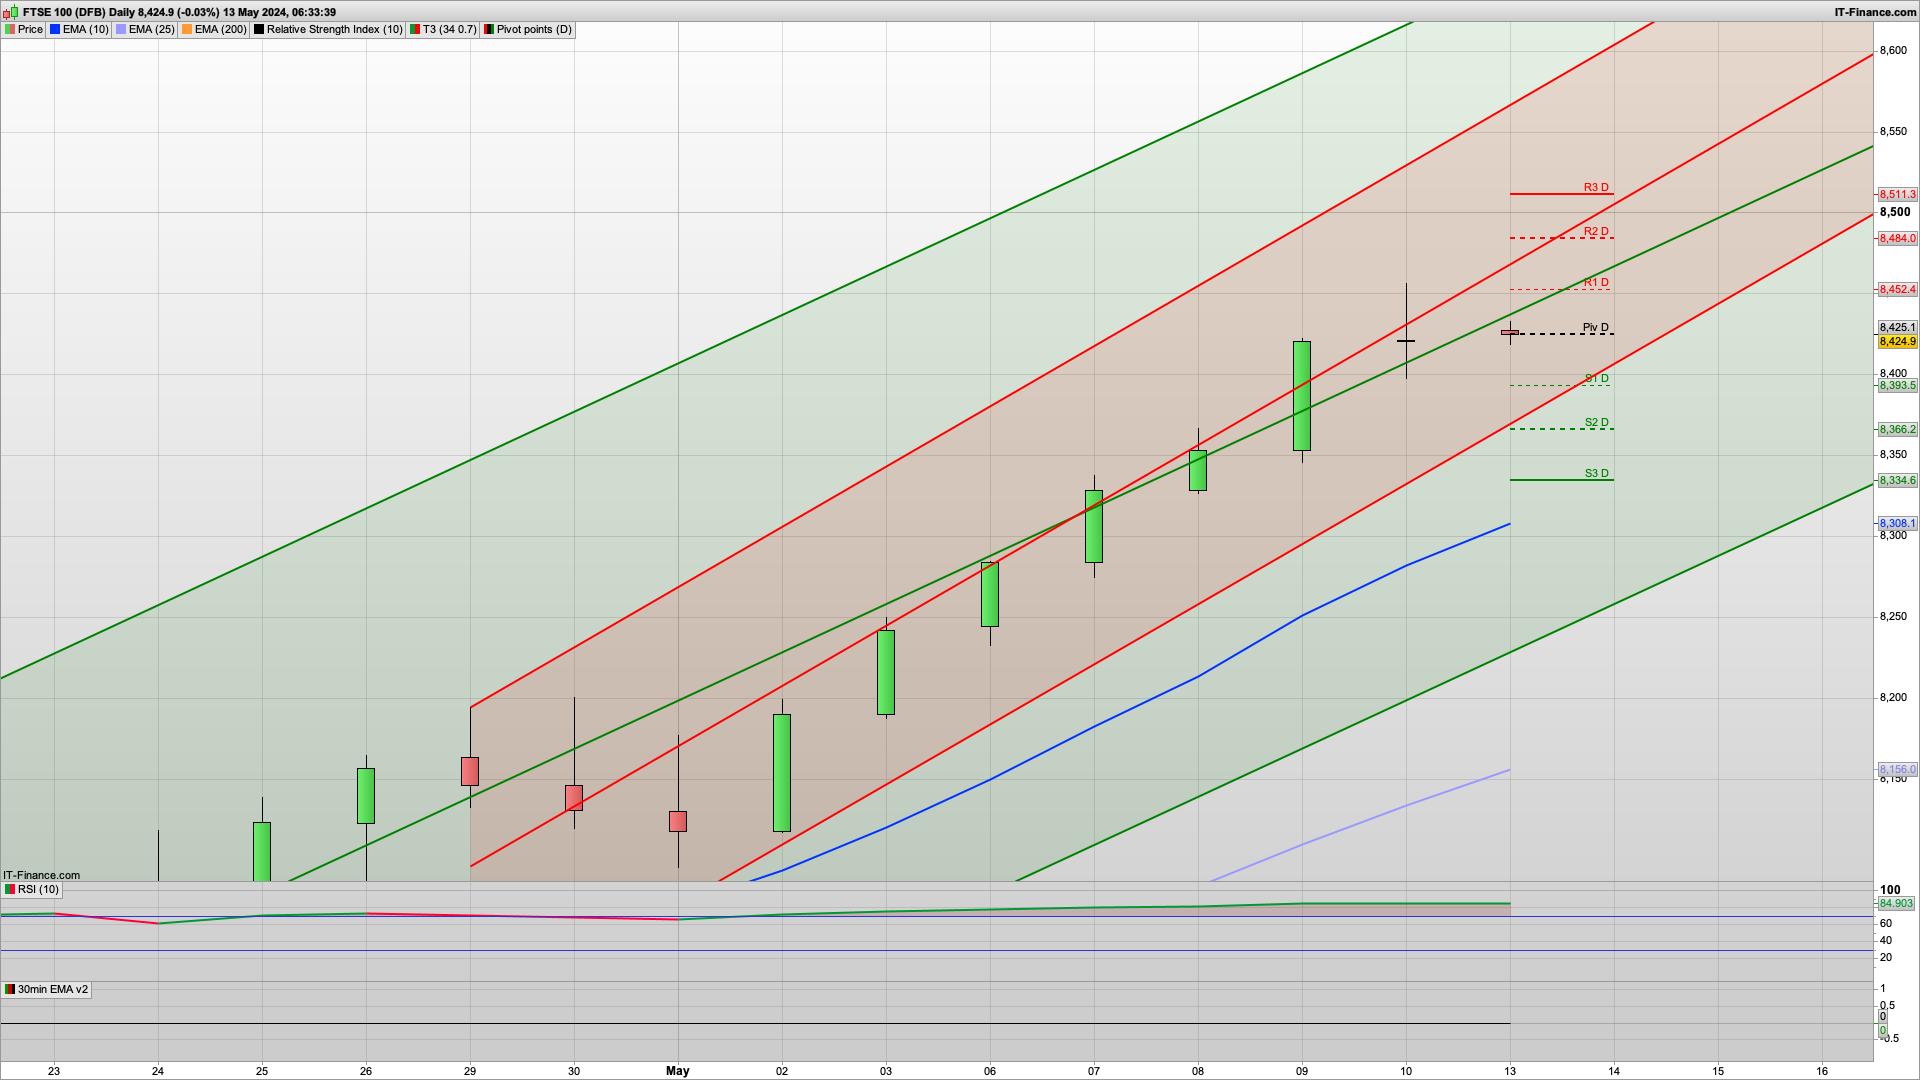Click the T3 (34 0.7) indicator icon
The height and width of the screenshot is (1080, 1920).
click(x=415, y=30)
